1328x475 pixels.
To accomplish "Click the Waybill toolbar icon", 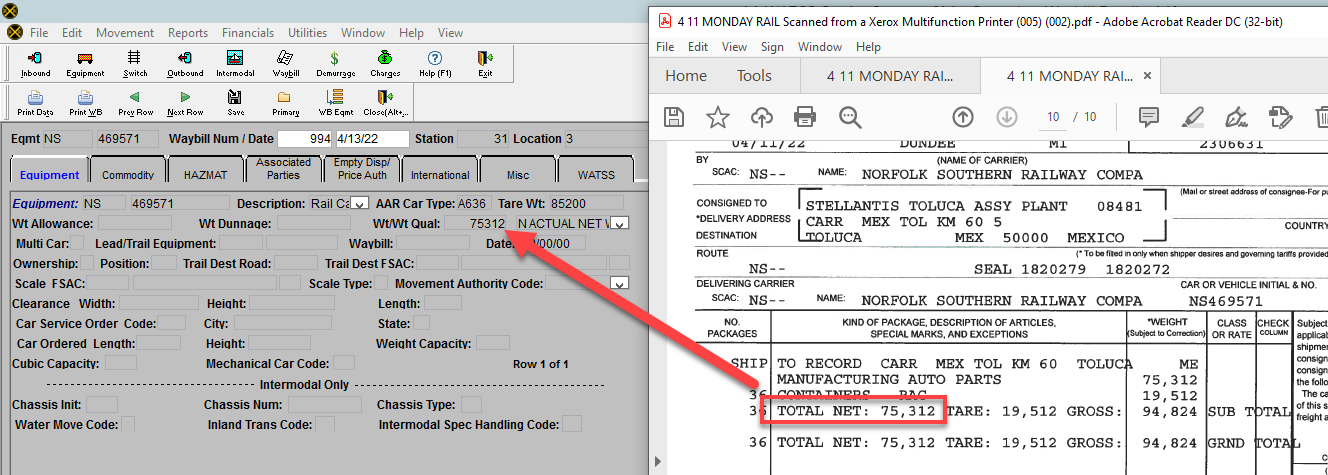I will 285,63.
